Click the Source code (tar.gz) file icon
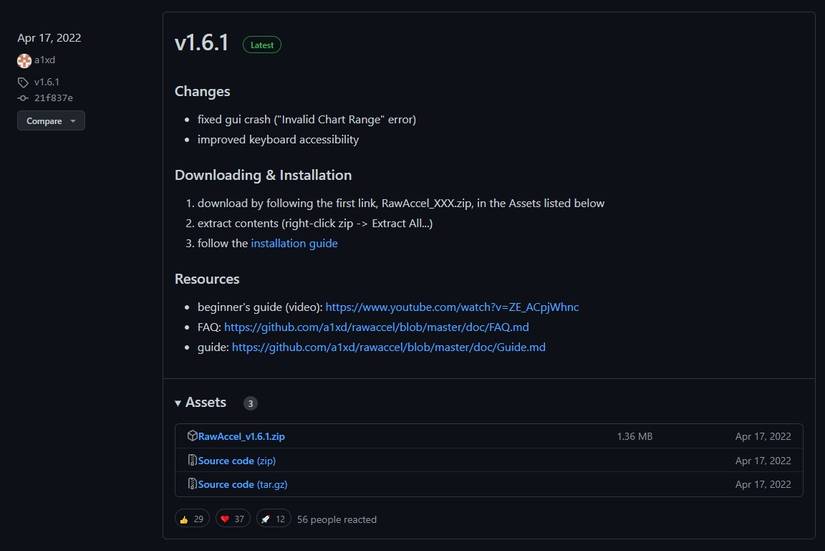Screen dimensions: 825x551 coord(192,484)
